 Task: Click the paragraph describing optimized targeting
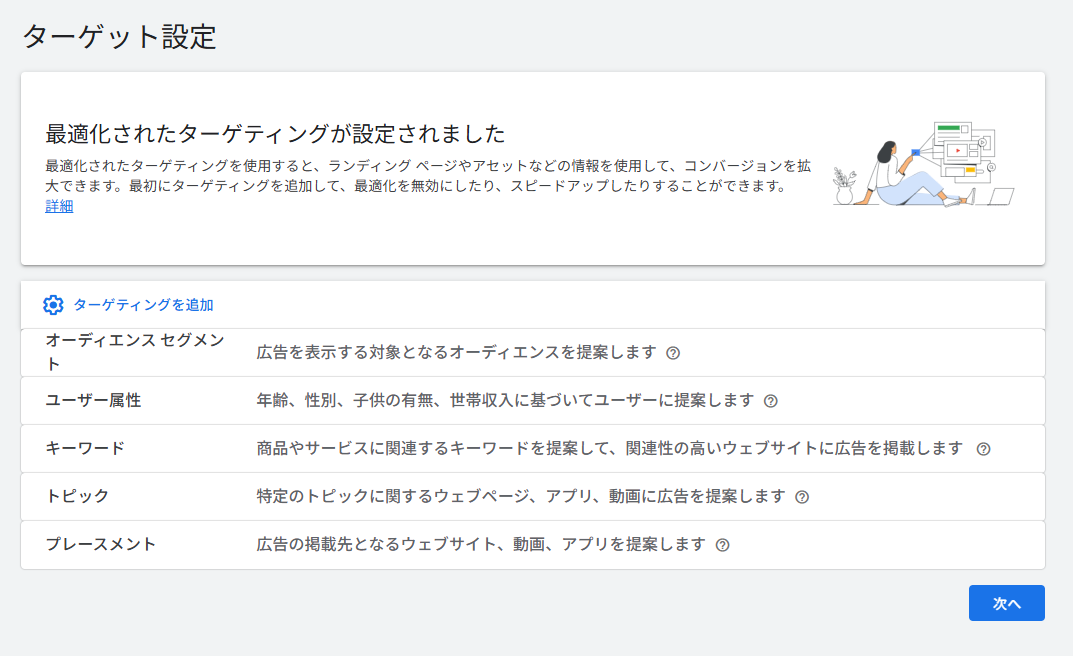(x=414, y=175)
